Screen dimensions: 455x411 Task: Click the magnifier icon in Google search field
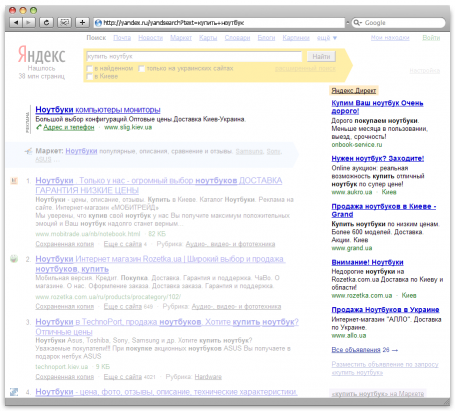[x=357, y=23]
